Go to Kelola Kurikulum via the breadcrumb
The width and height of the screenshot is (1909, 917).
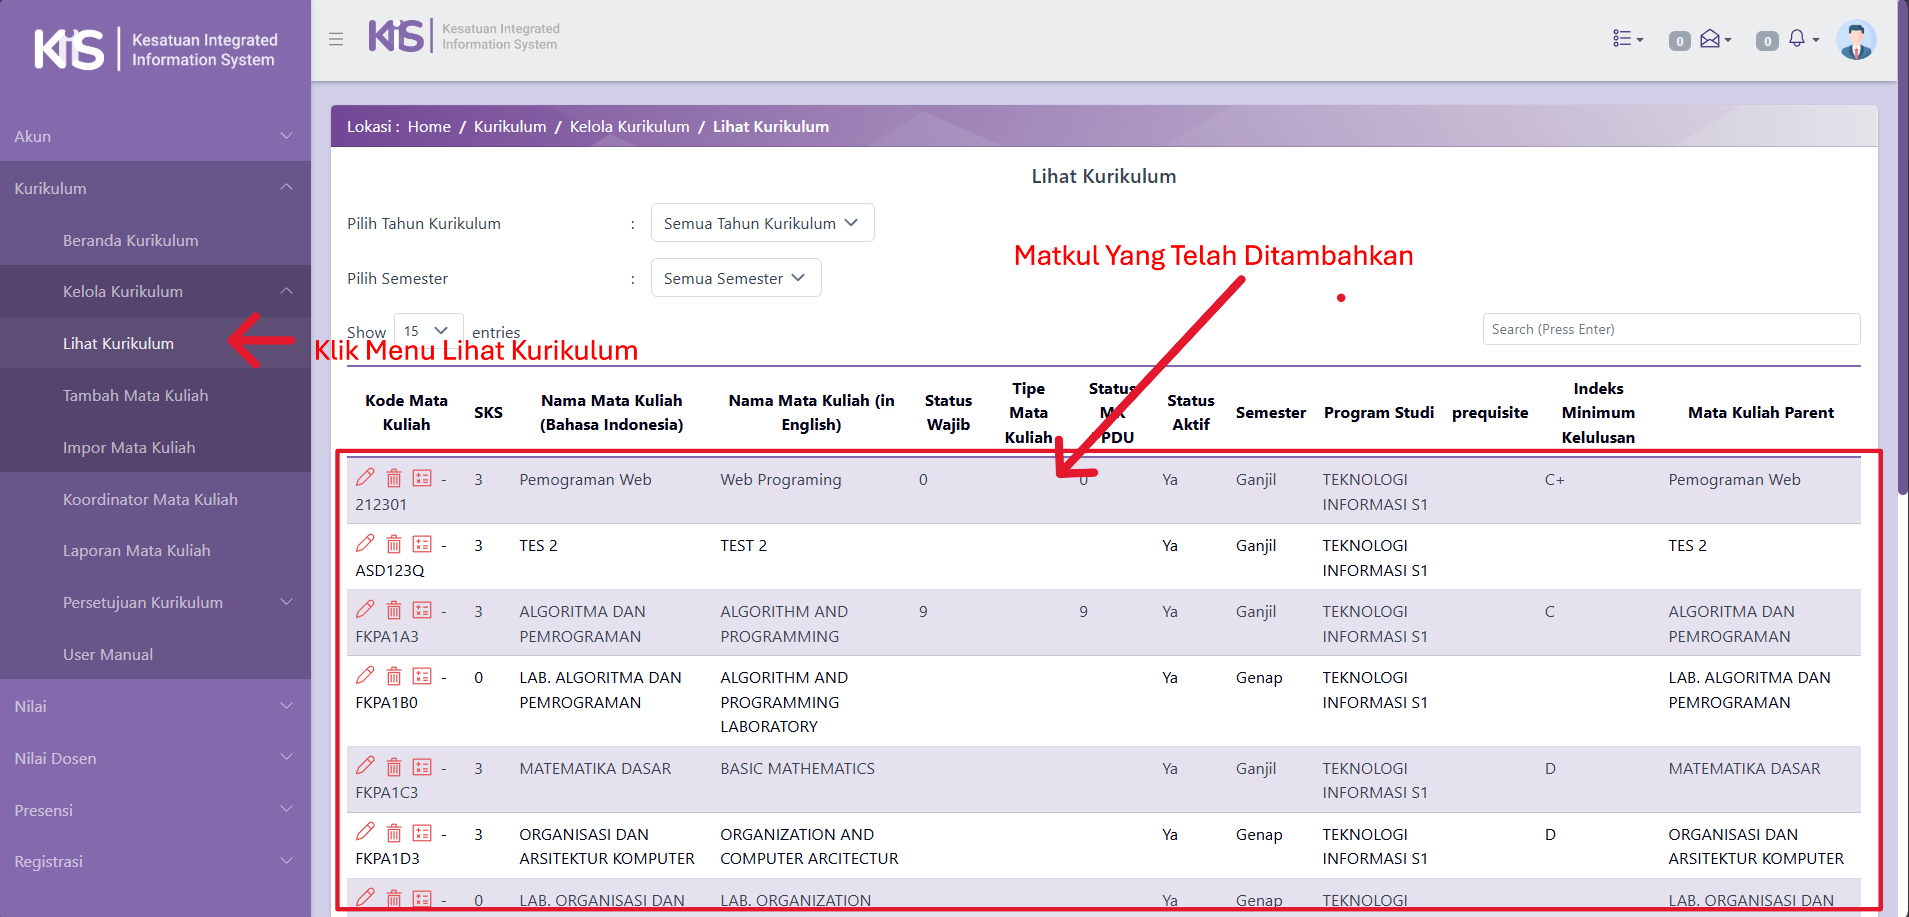[629, 127]
